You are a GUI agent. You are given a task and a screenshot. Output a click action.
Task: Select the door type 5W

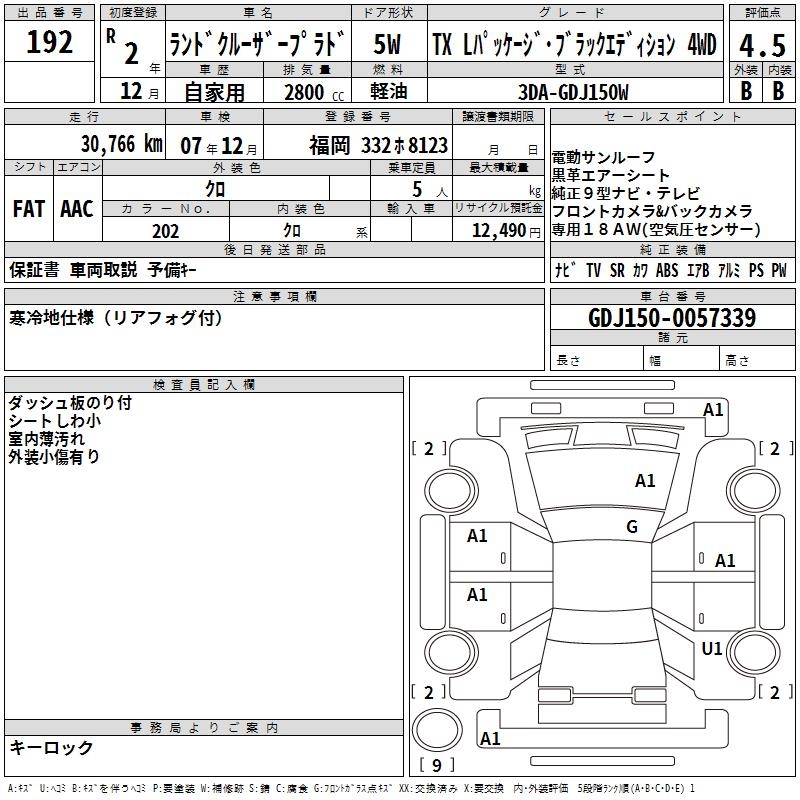[x=387, y=44]
